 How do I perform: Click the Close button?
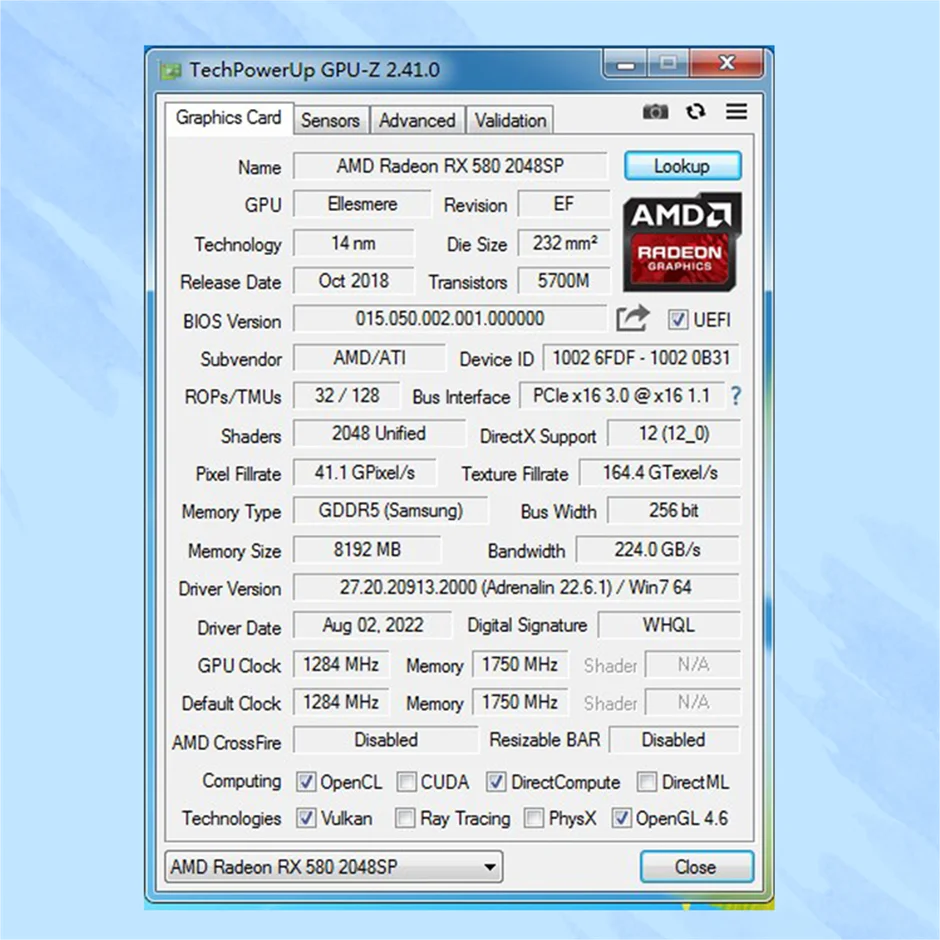(x=696, y=867)
